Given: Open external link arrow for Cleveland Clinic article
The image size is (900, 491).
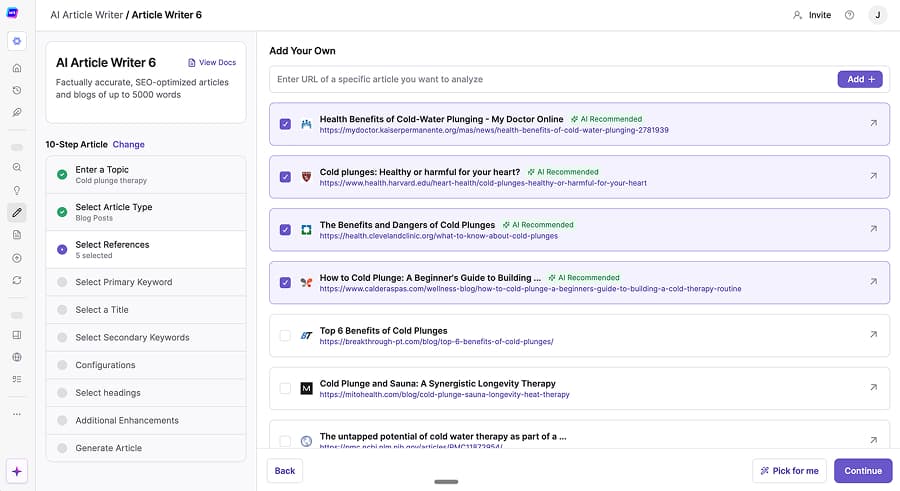Looking at the screenshot, I should click(x=873, y=229).
